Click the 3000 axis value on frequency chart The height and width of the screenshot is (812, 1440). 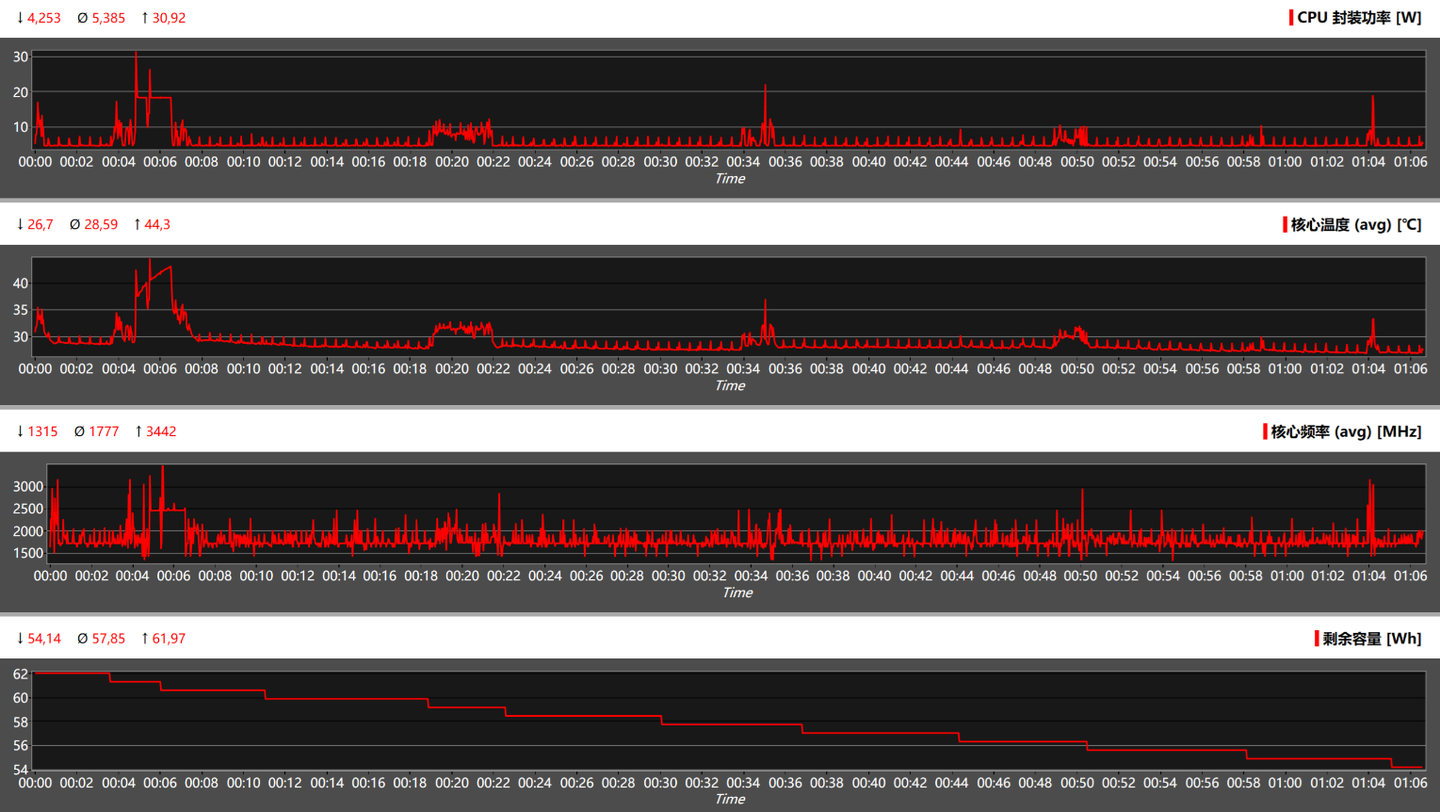[27, 487]
